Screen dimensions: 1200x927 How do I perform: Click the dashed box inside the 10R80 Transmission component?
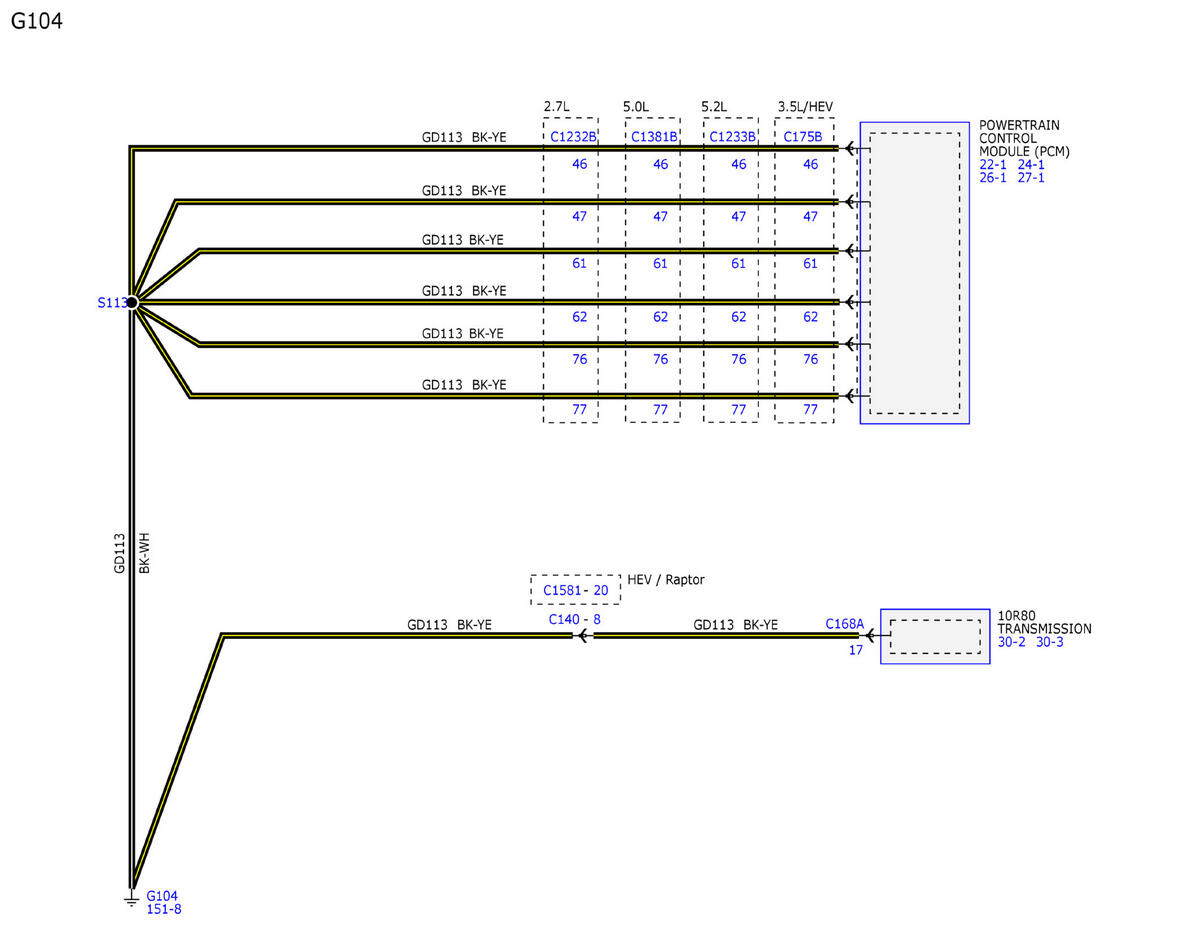click(935, 636)
